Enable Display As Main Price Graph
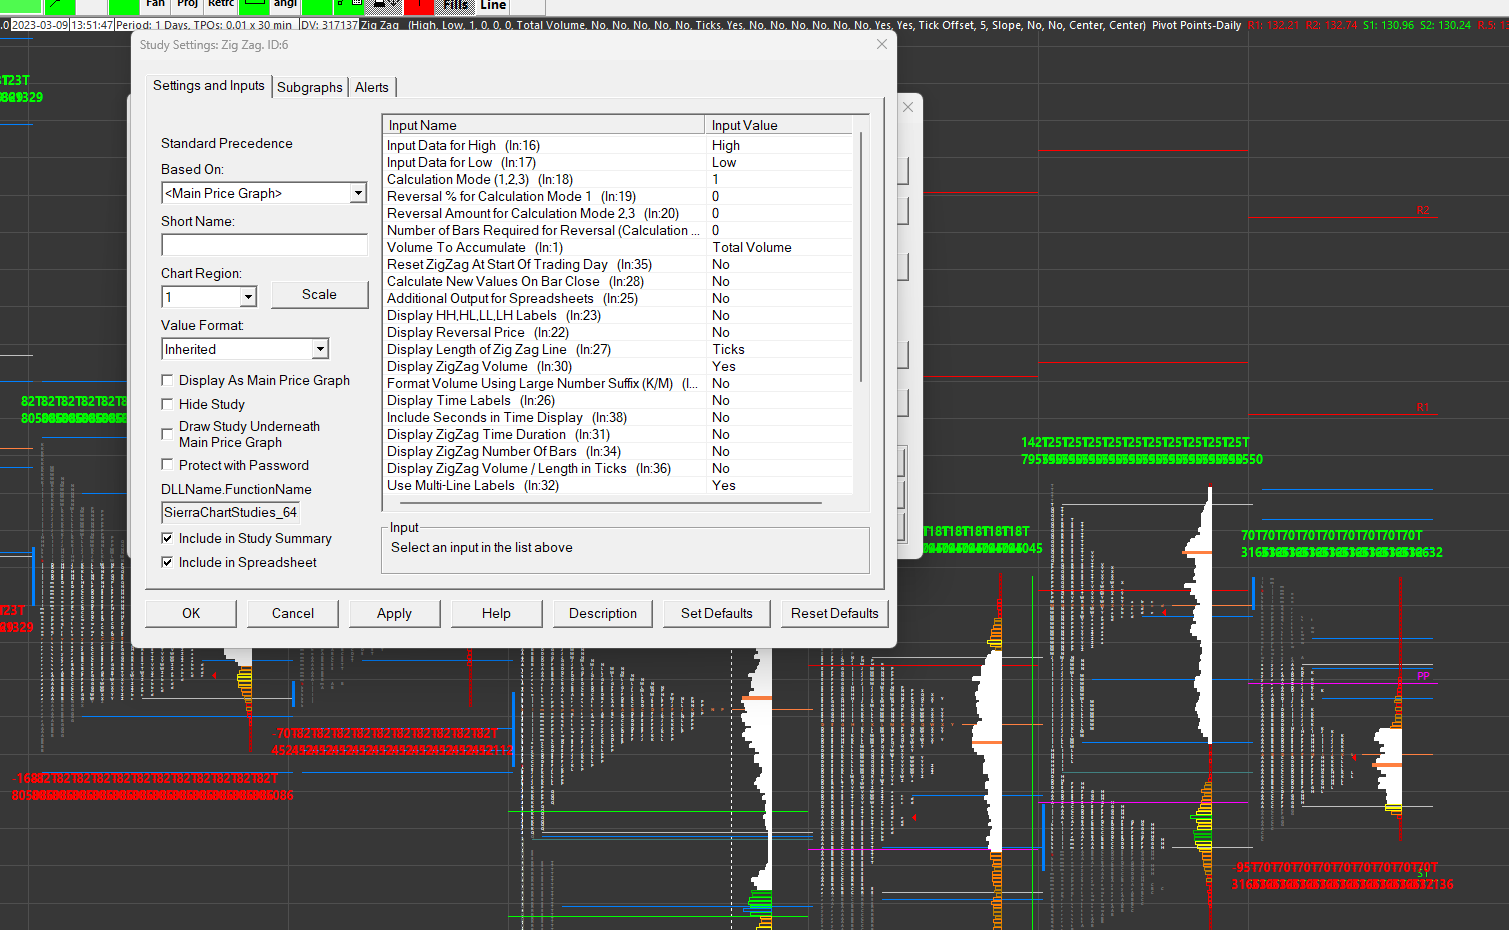The image size is (1509, 930). point(168,380)
